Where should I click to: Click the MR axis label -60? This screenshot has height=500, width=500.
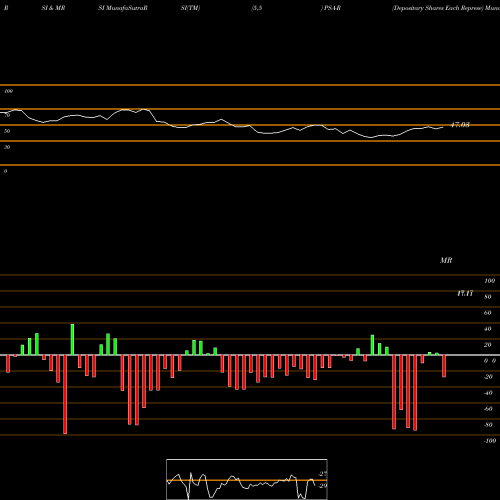tap(488, 409)
